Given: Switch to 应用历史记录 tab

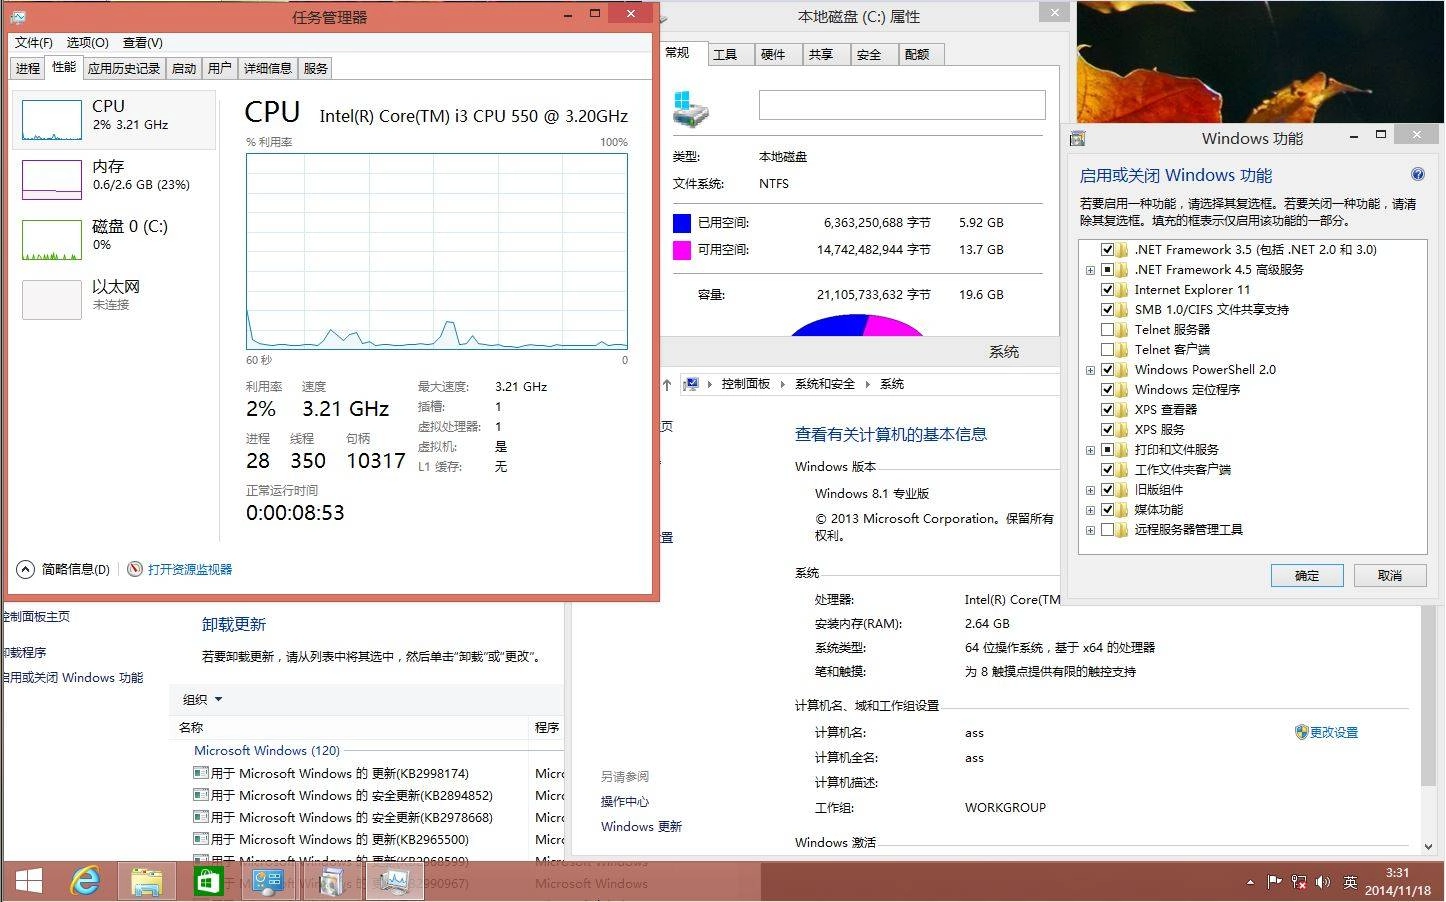Looking at the screenshot, I should click(x=124, y=68).
